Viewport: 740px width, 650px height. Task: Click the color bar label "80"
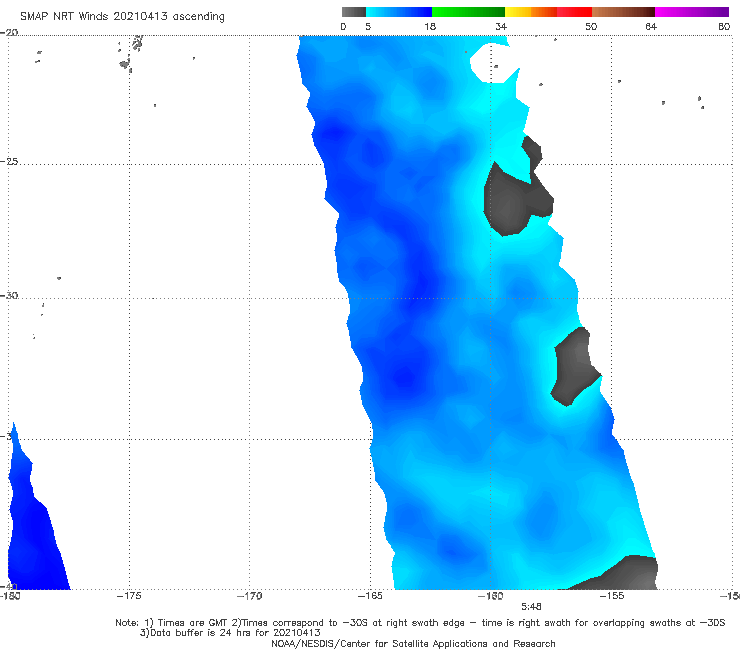coord(724,27)
